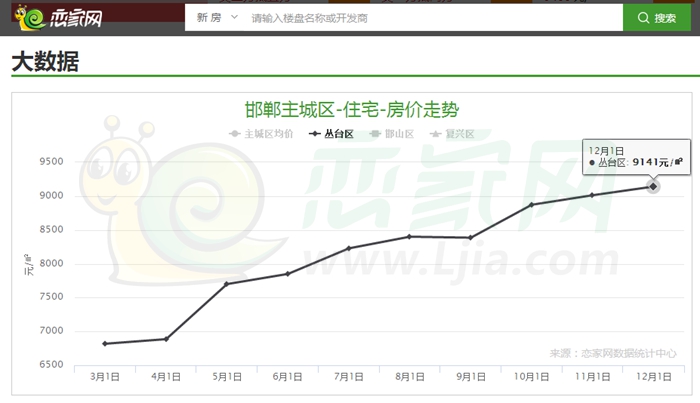Image resolution: width=700 pixels, height=403 pixels.
Task: Toggle the 丛台区 legend series
Action: [x=331, y=134]
